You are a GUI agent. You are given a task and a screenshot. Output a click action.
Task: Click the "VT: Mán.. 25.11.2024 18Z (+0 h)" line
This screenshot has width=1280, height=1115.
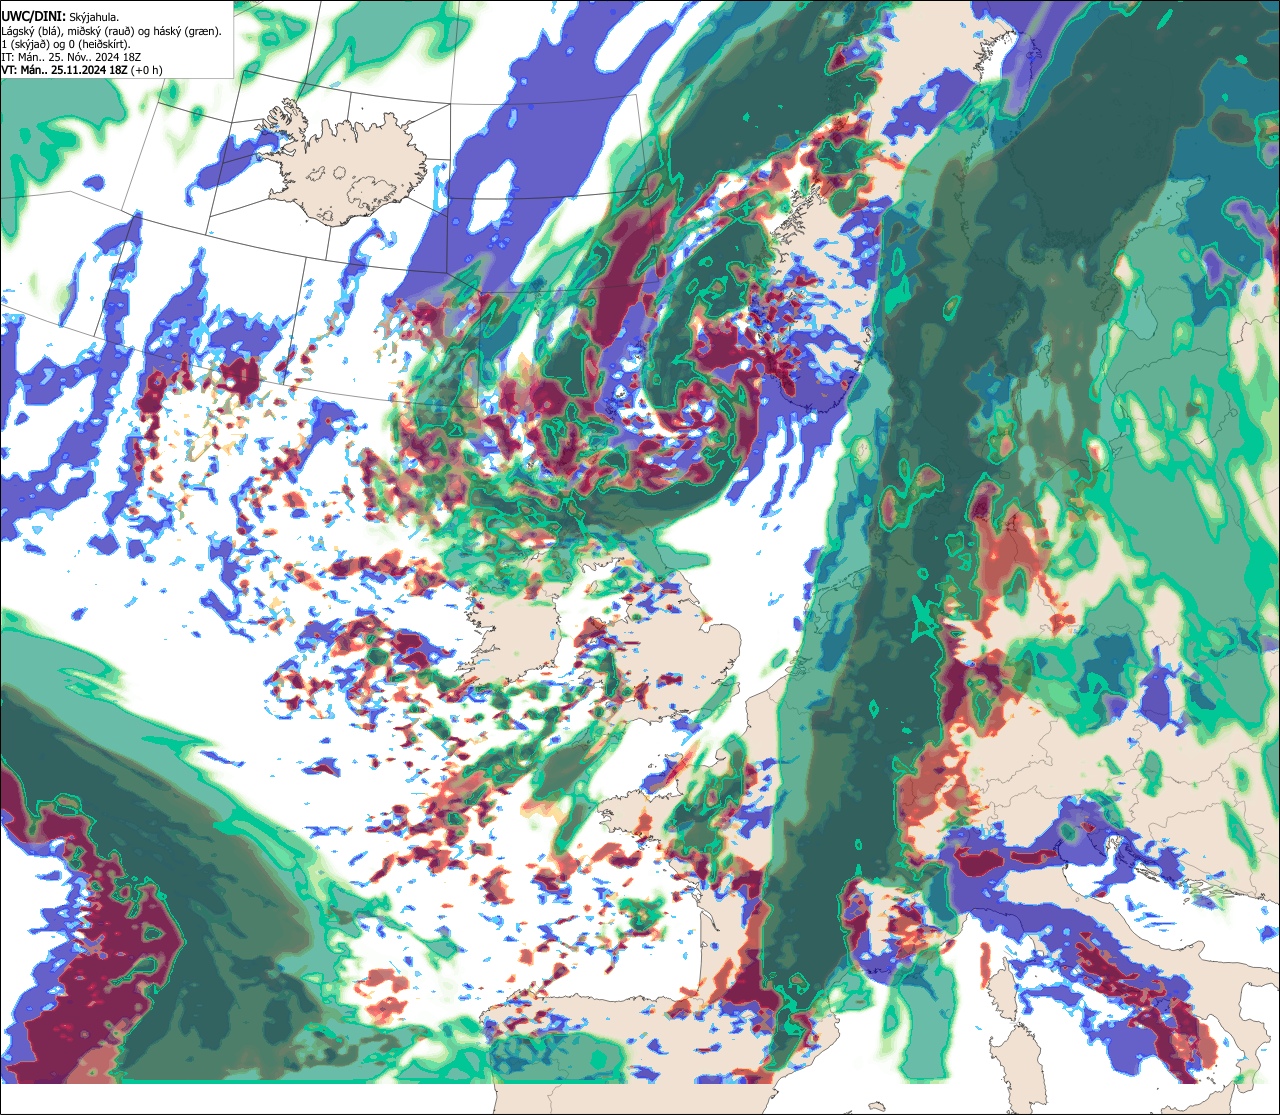[82, 69]
